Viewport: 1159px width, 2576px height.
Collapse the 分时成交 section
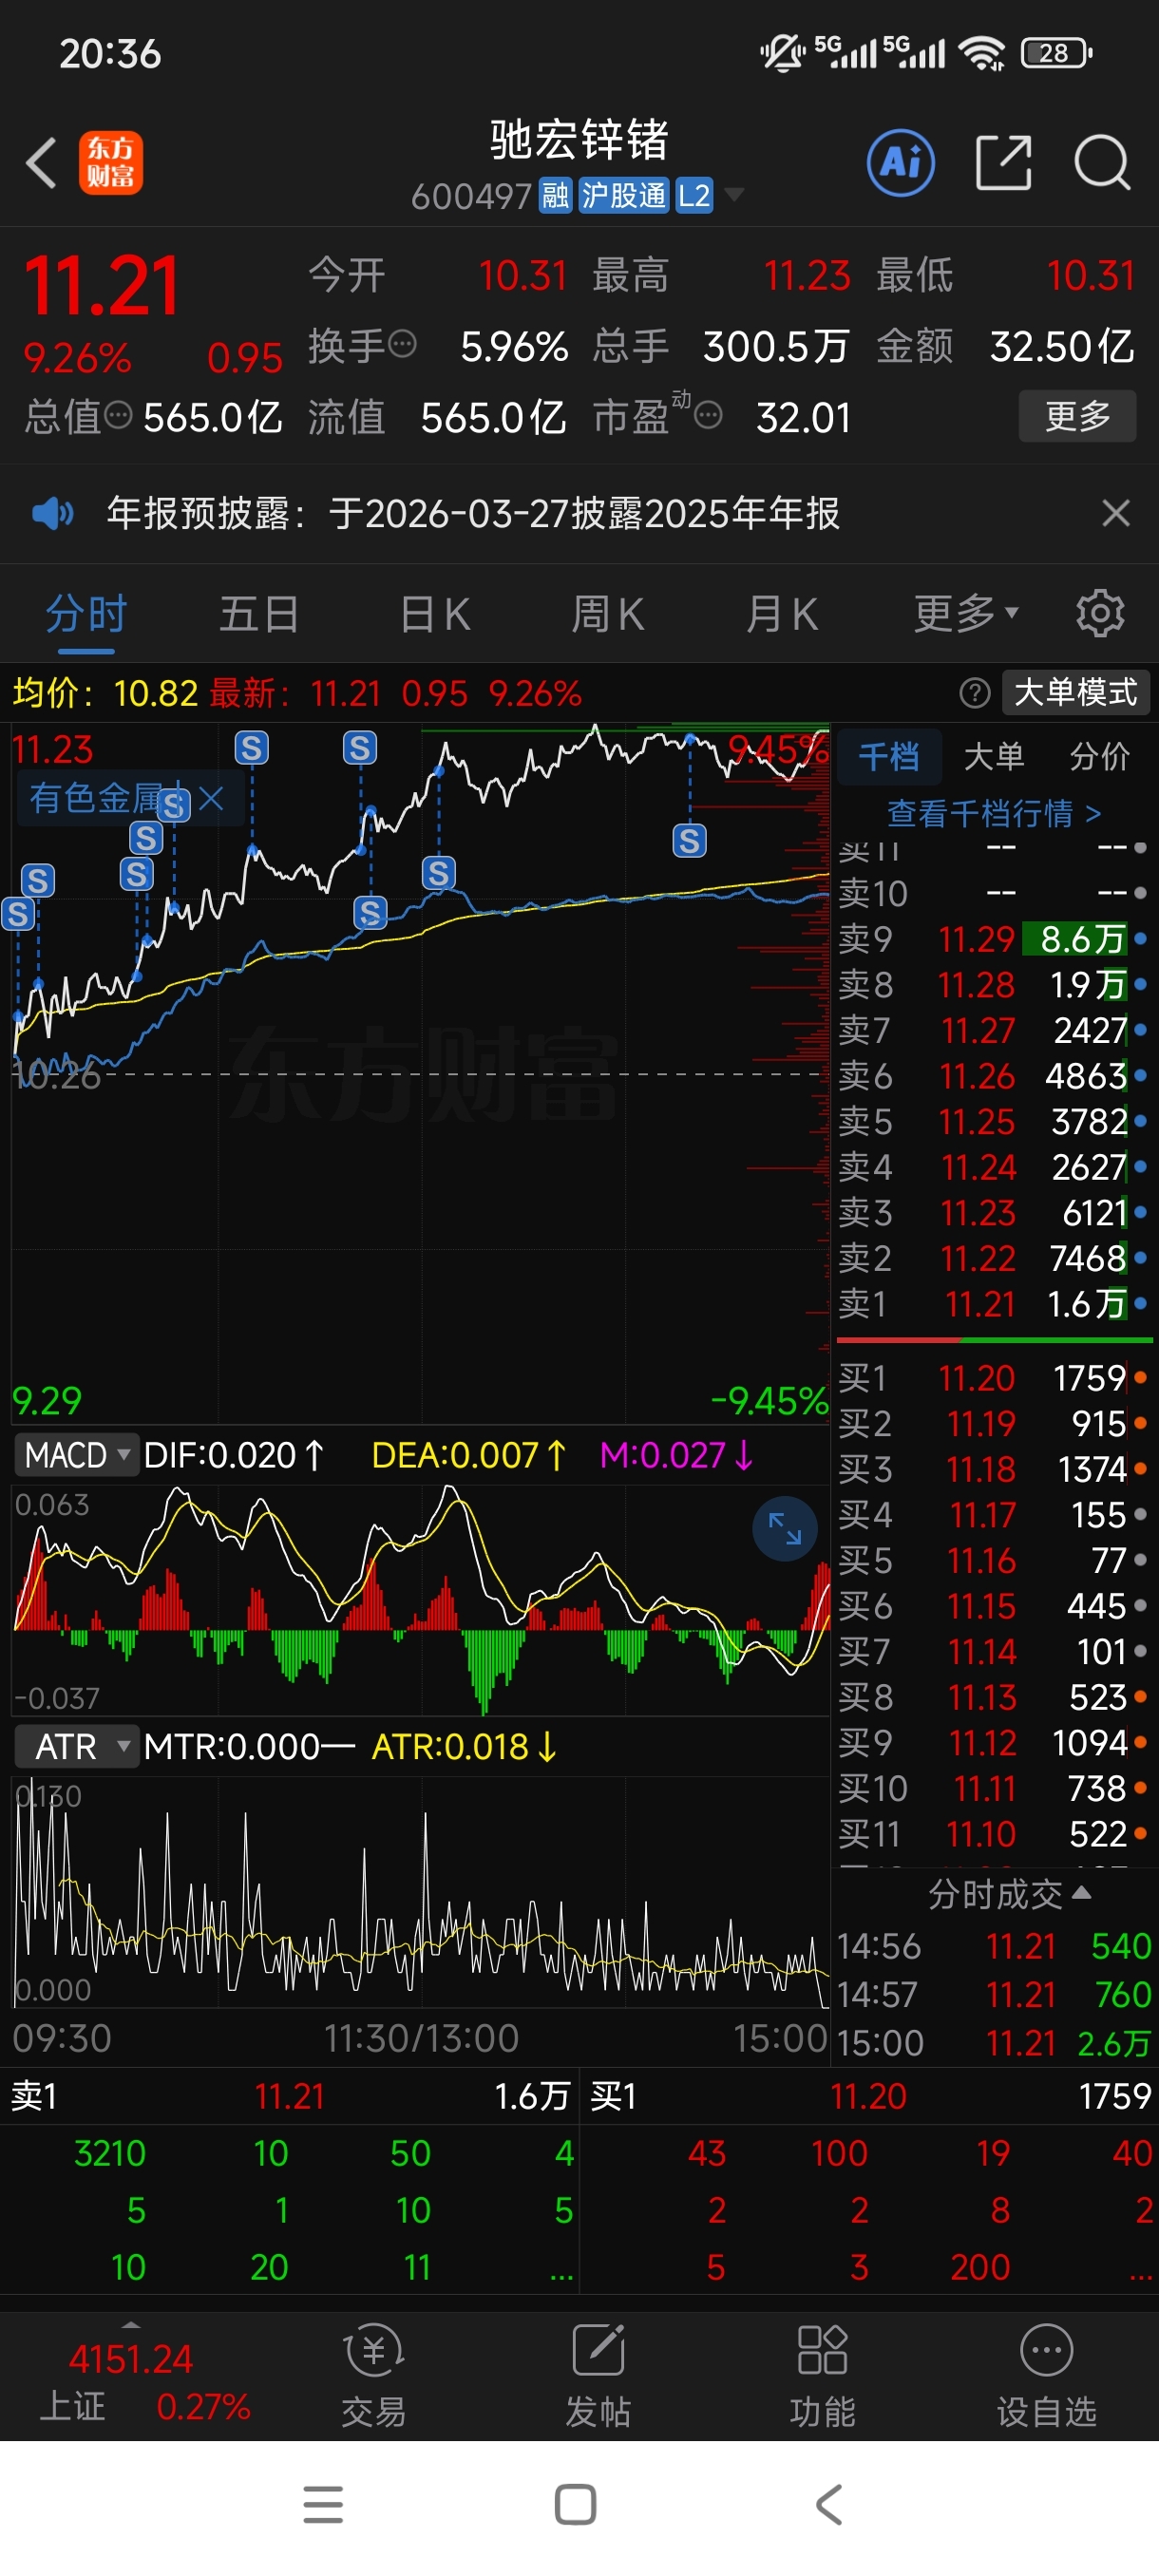[x=1008, y=1893]
